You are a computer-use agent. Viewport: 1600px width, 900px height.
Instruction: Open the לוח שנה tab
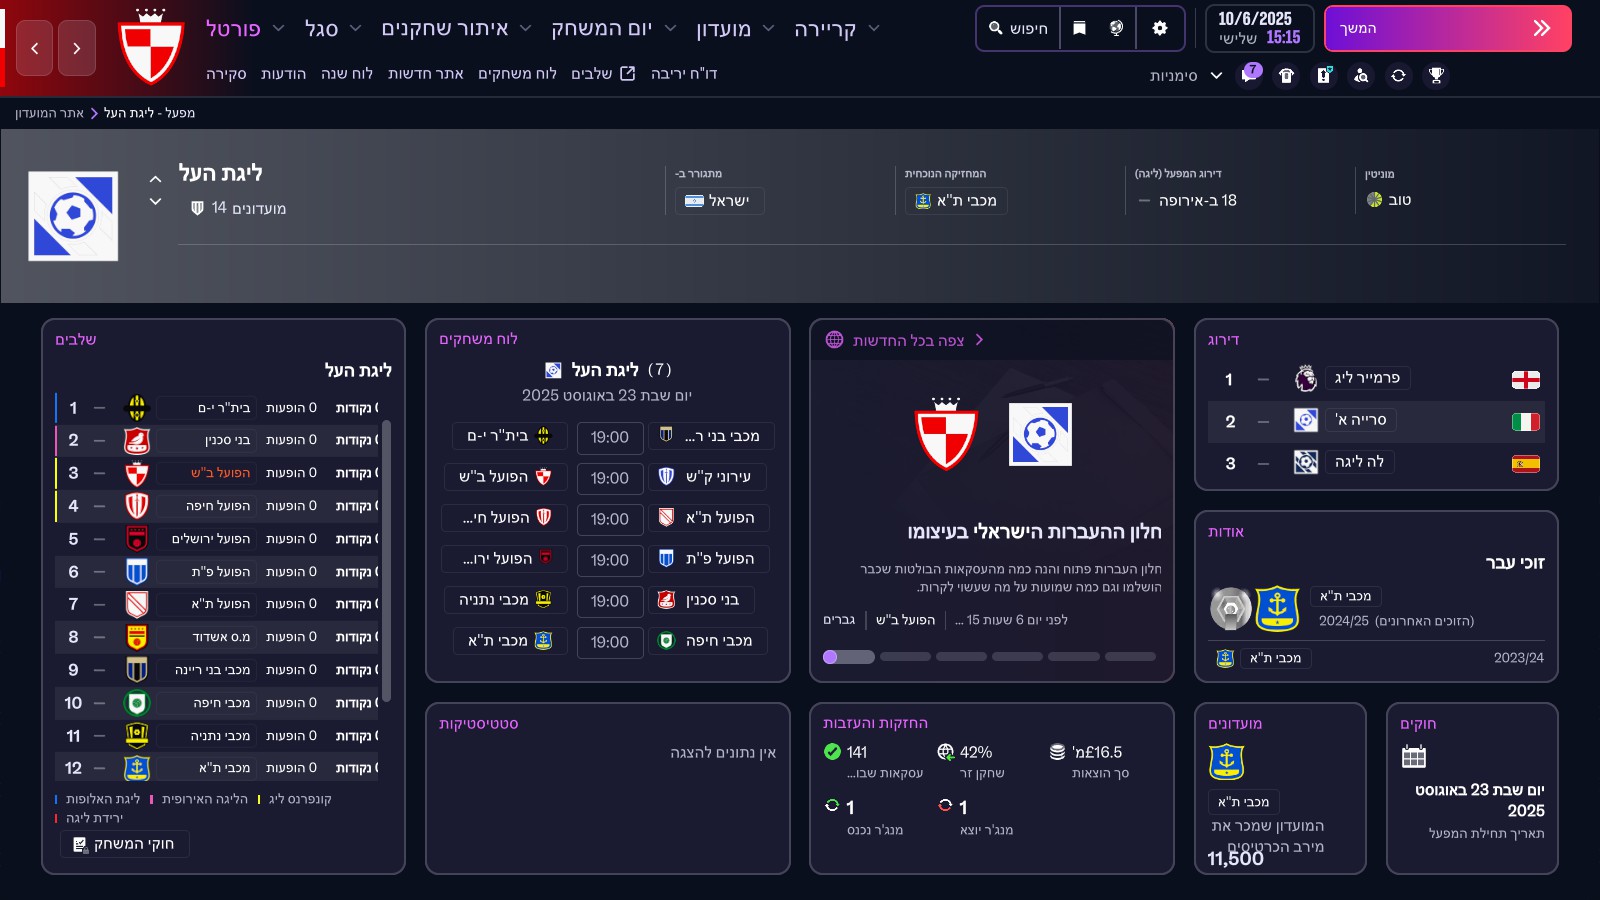pyautogui.click(x=346, y=74)
